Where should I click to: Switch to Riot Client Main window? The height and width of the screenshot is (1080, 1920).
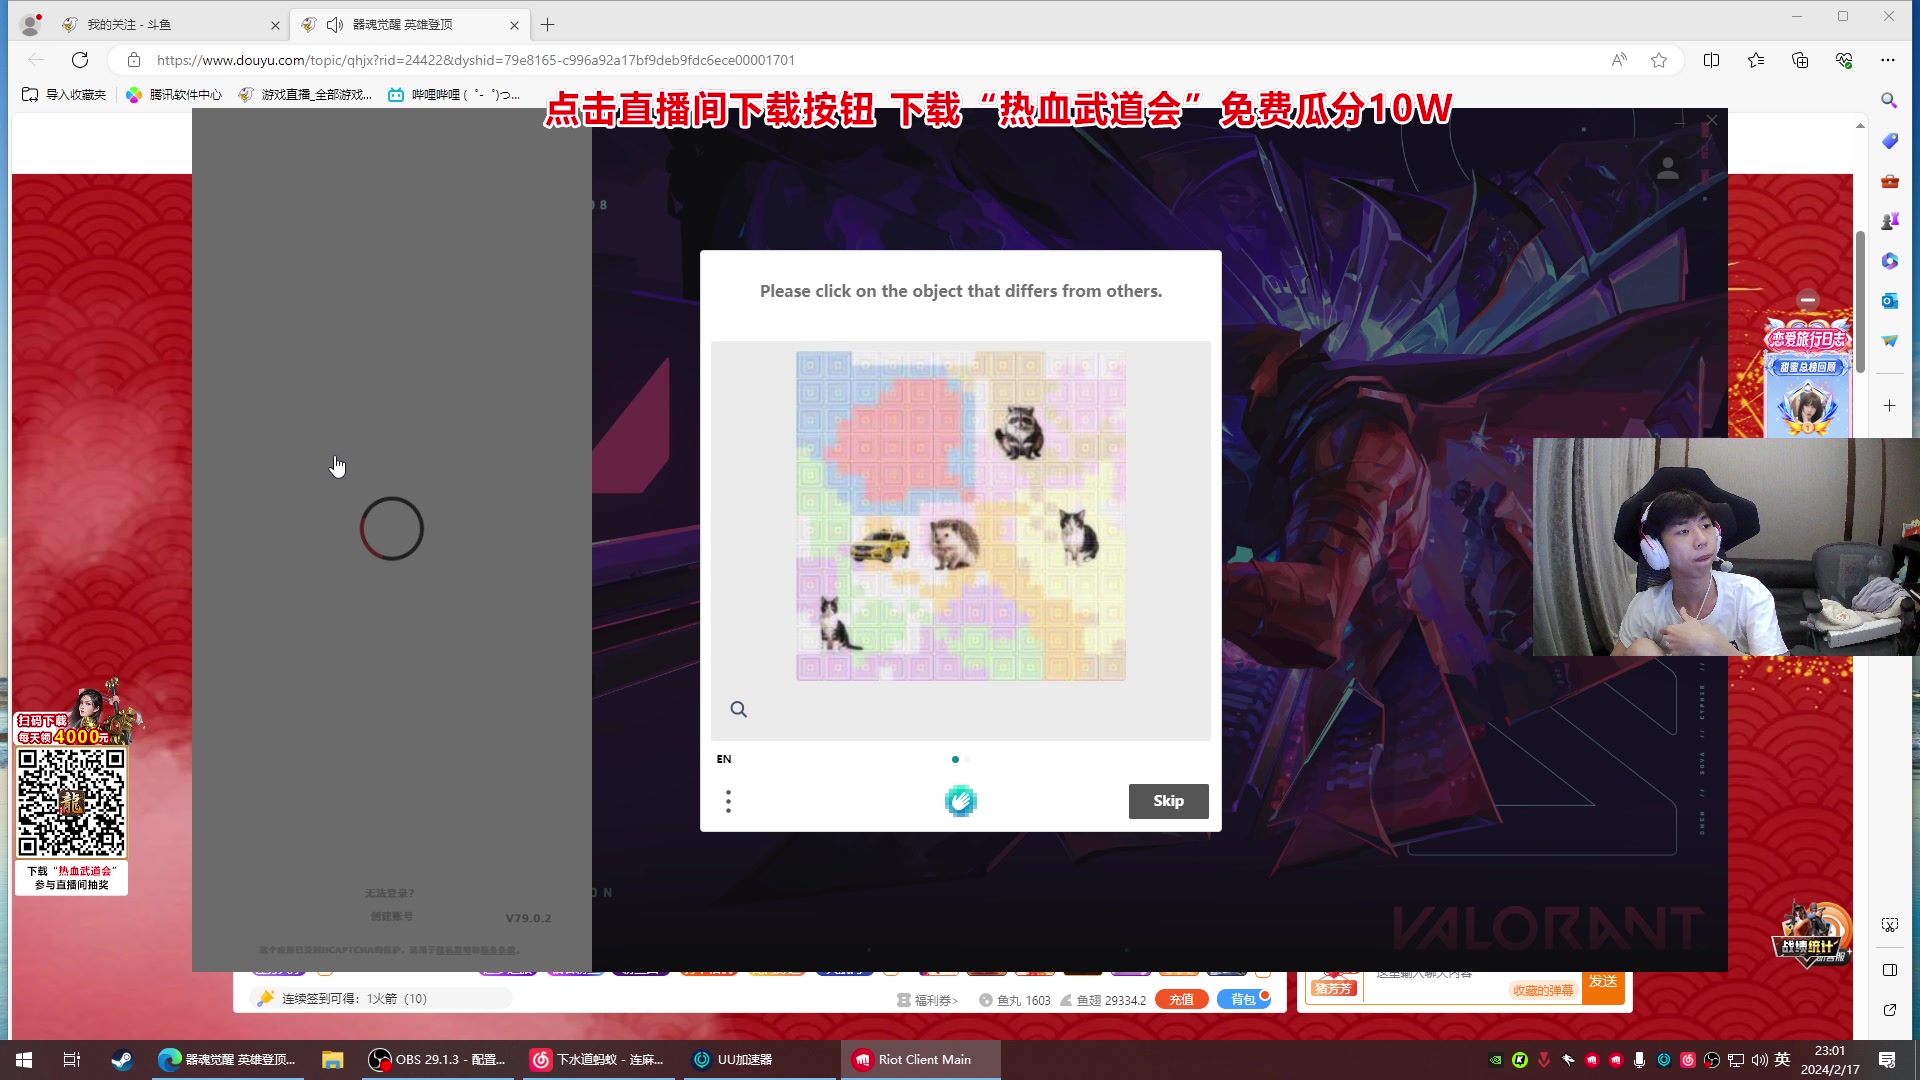pyautogui.click(x=918, y=1060)
